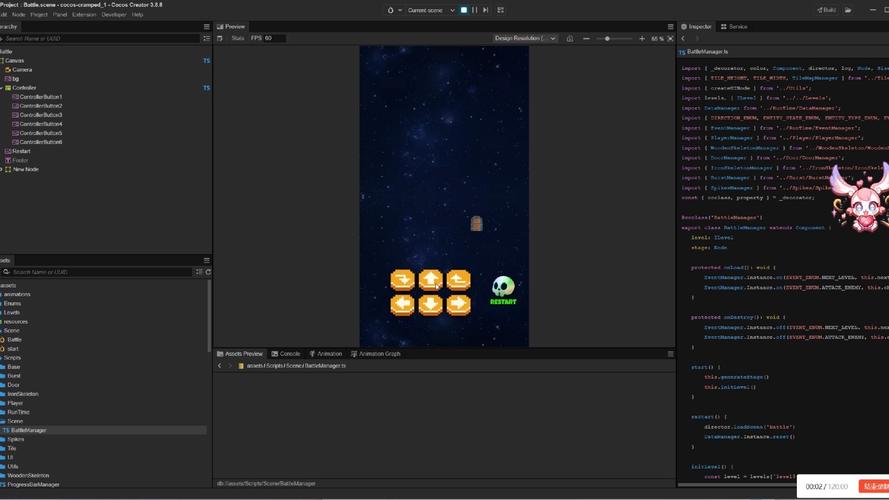Click the debug/preview platform icon in toolbar

[390, 10]
